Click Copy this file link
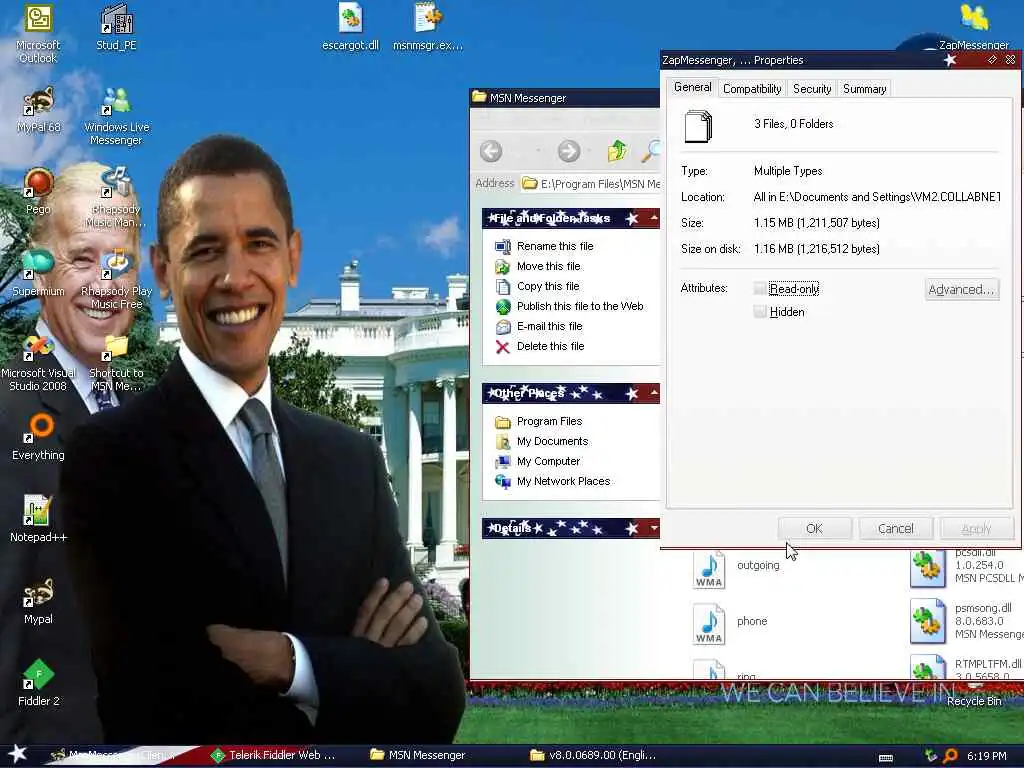This screenshot has height=768, width=1024. 548,286
